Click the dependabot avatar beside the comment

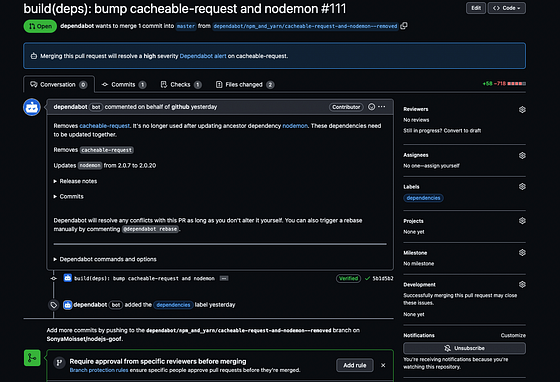[x=32, y=107]
